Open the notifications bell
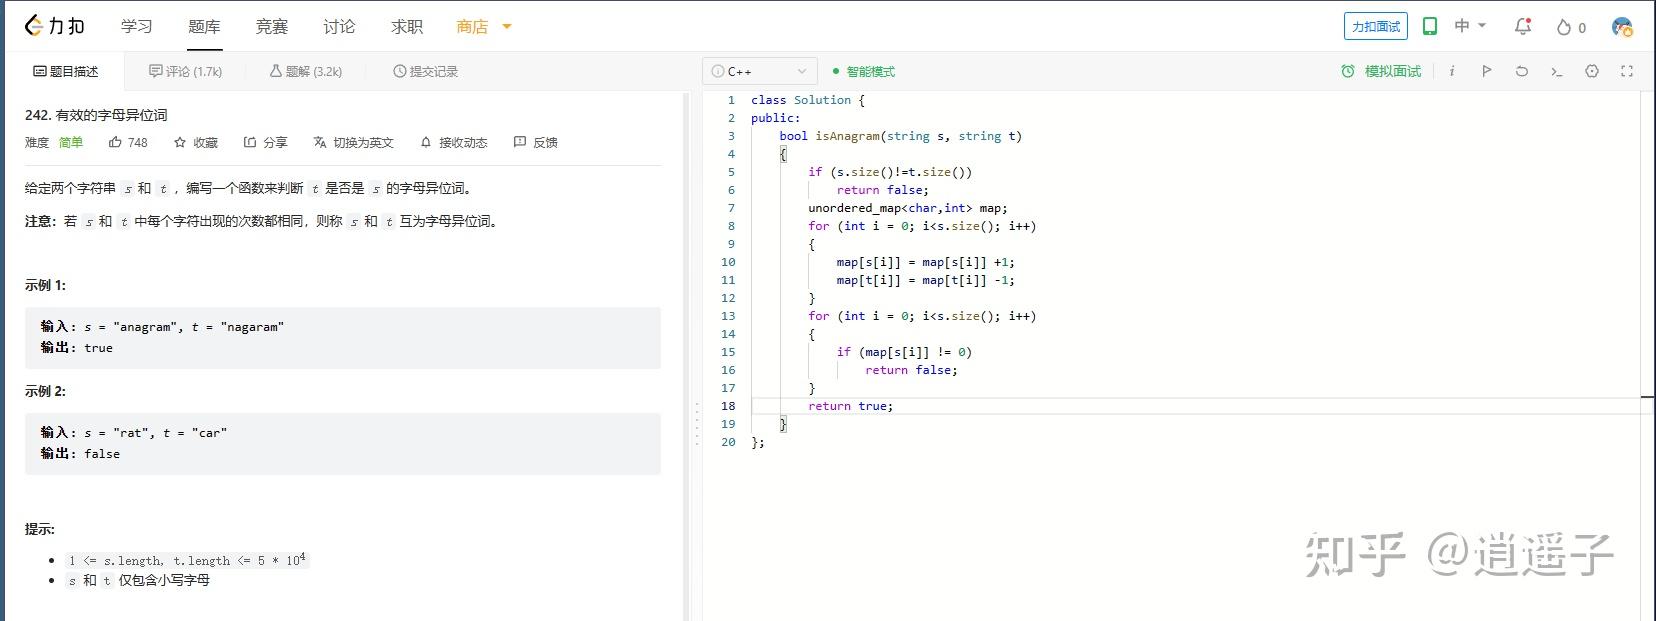The height and width of the screenshot is (621, 1656). pyautogui.click(x=1523, y=27)
